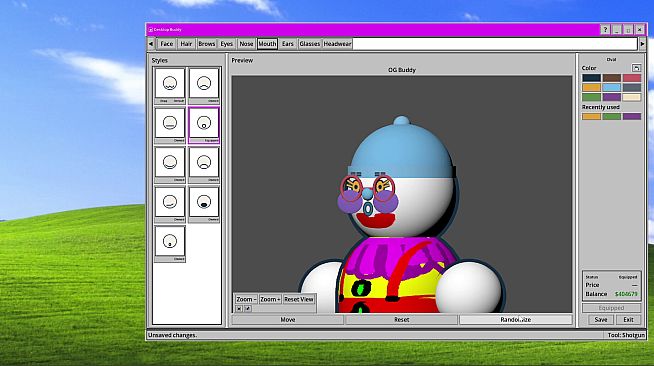
Task: Pick the brown color swatch
Action: point(611,78)
